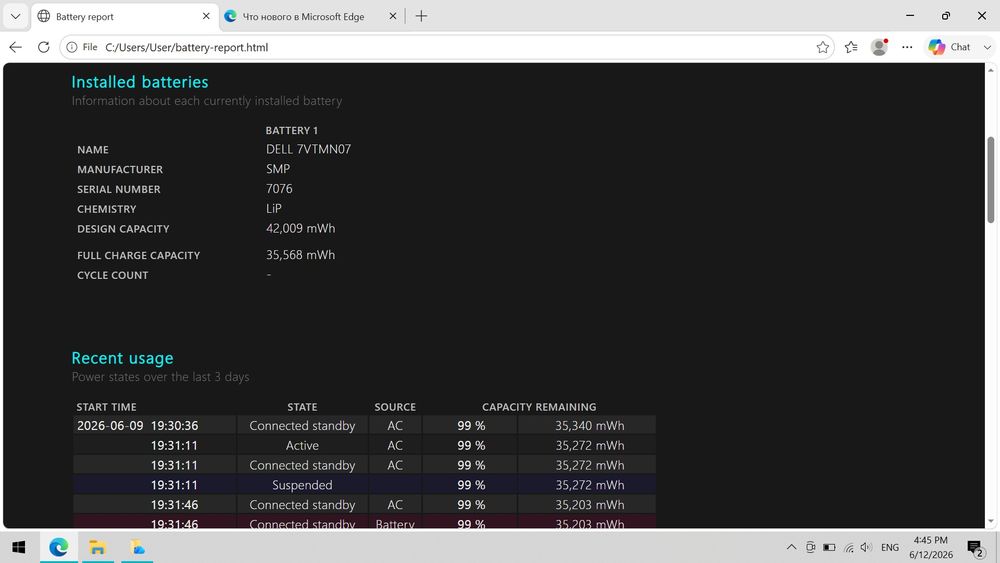
Task: Restore down the Edge window
Action: (946, 16)
